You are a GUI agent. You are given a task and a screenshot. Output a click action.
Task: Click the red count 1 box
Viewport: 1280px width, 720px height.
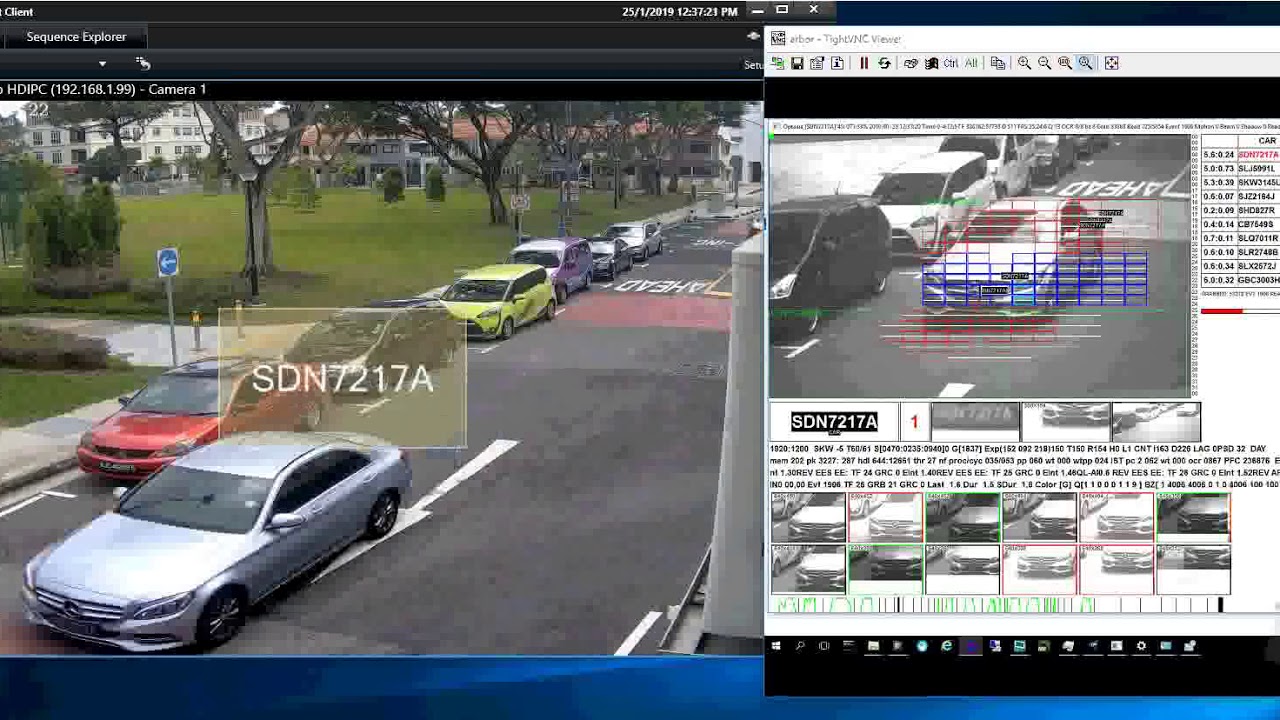pos(913,422)
